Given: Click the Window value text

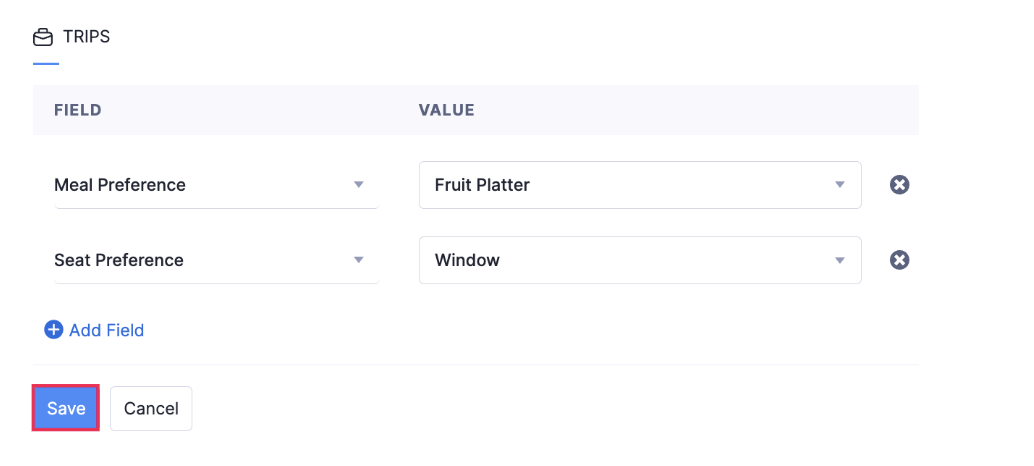Looking at the screenshot, I should (x=467, y=260).
